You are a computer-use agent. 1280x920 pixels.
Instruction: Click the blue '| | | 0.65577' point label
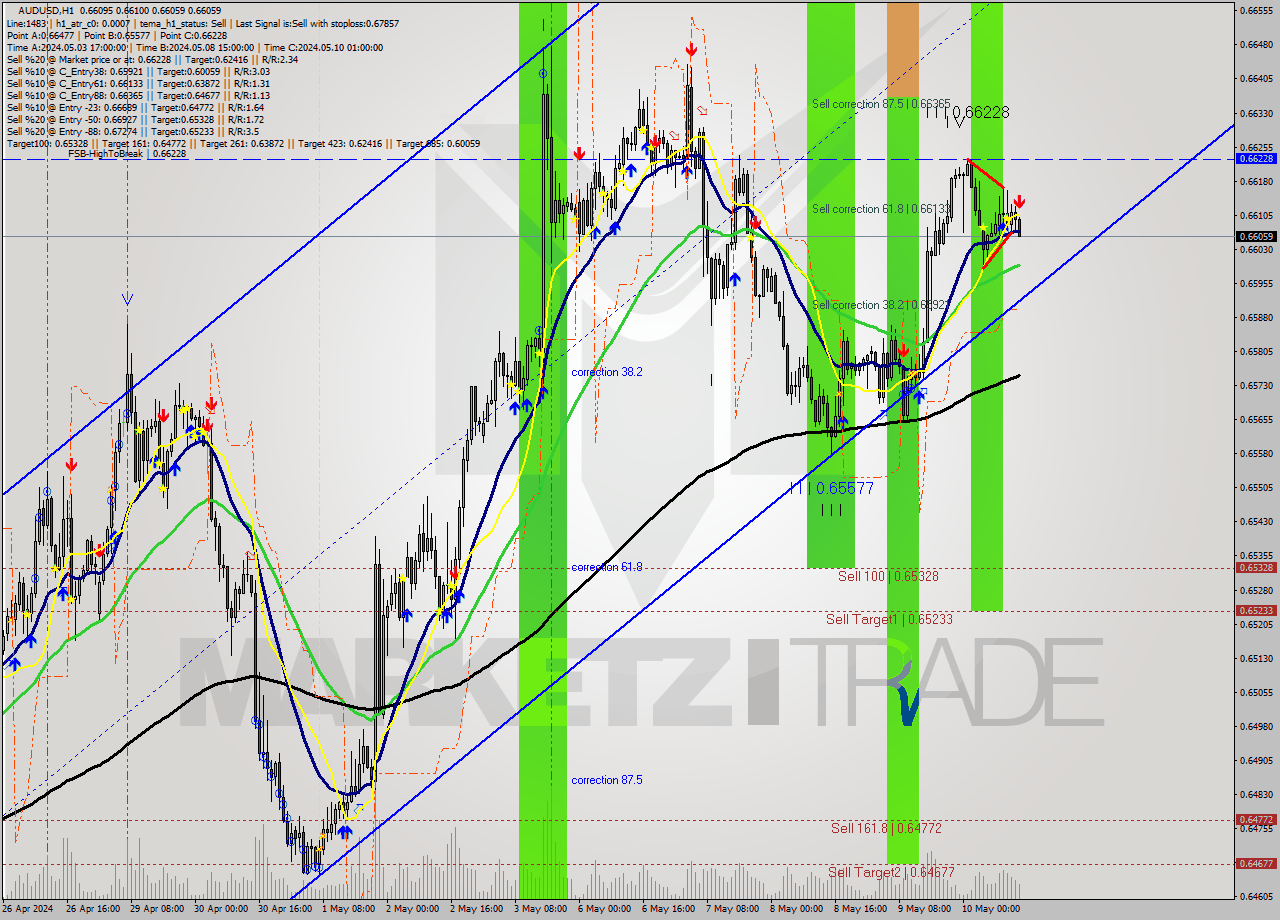coord(832,488)
